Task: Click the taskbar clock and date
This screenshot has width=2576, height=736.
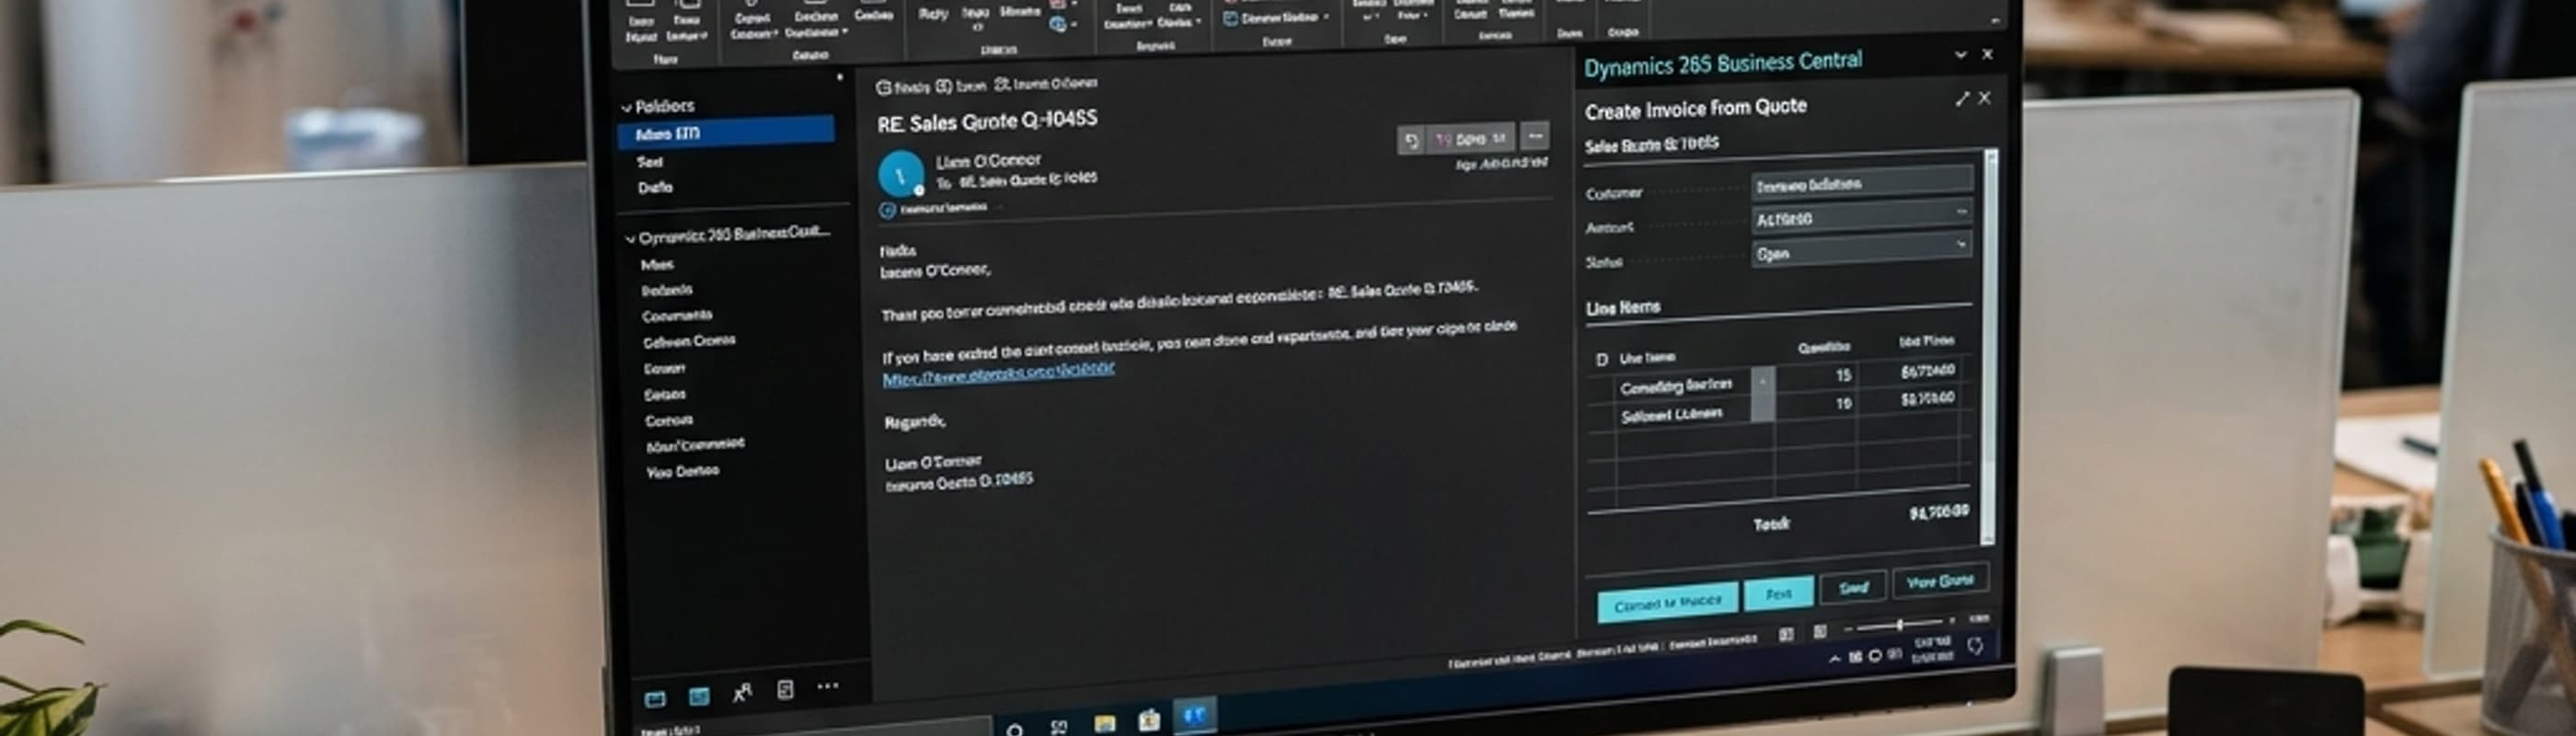Action: point(1932,649)
